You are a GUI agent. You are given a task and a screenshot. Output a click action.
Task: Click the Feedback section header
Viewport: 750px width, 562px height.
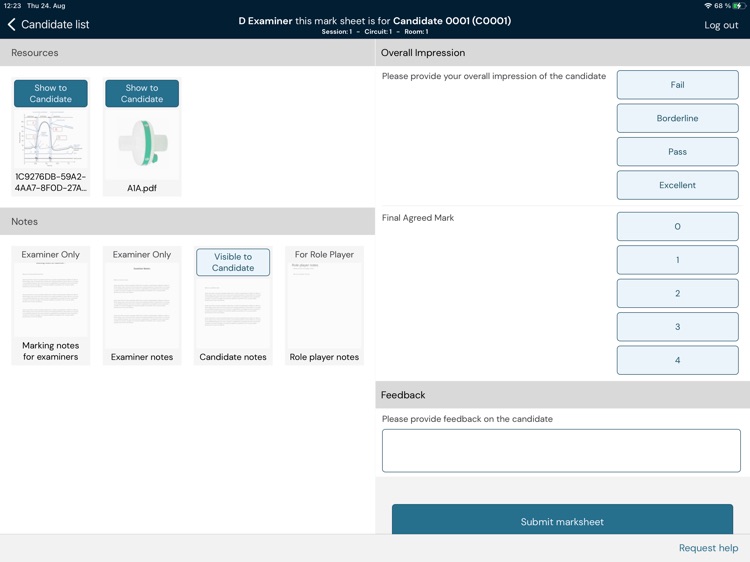pos(562,395)
